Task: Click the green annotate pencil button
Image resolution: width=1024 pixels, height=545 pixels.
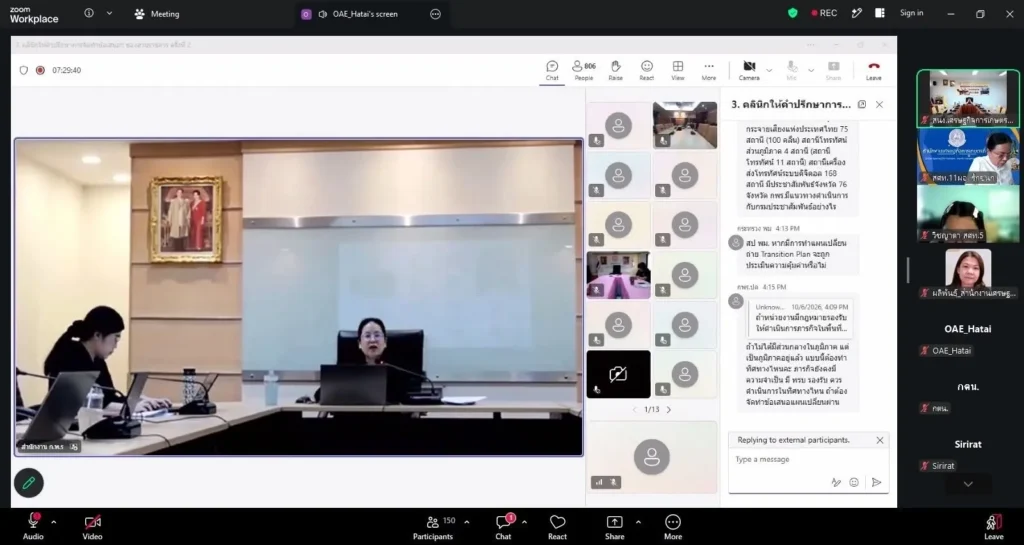Action: click(x=29, y=483)
